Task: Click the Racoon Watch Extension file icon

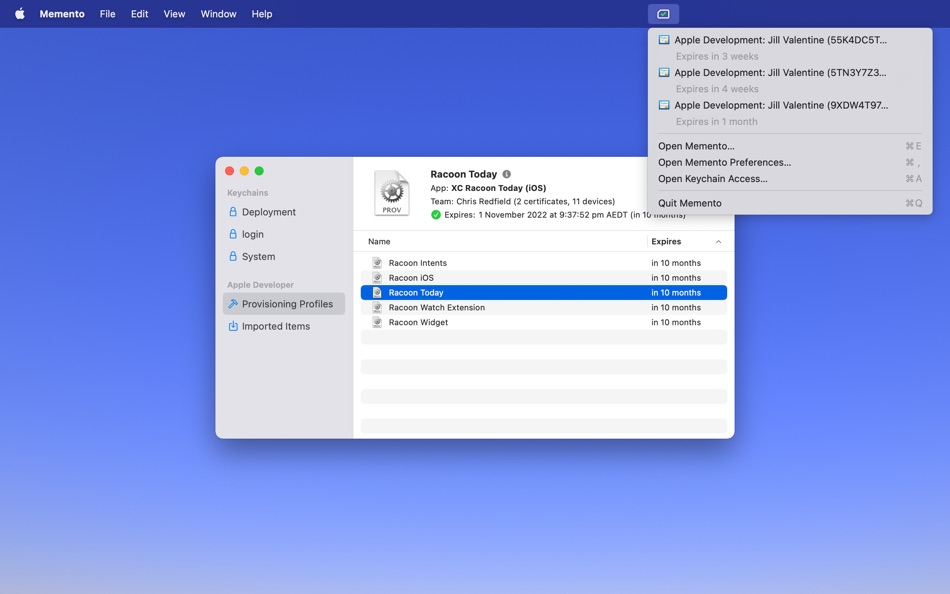Action: click(377, 307)
